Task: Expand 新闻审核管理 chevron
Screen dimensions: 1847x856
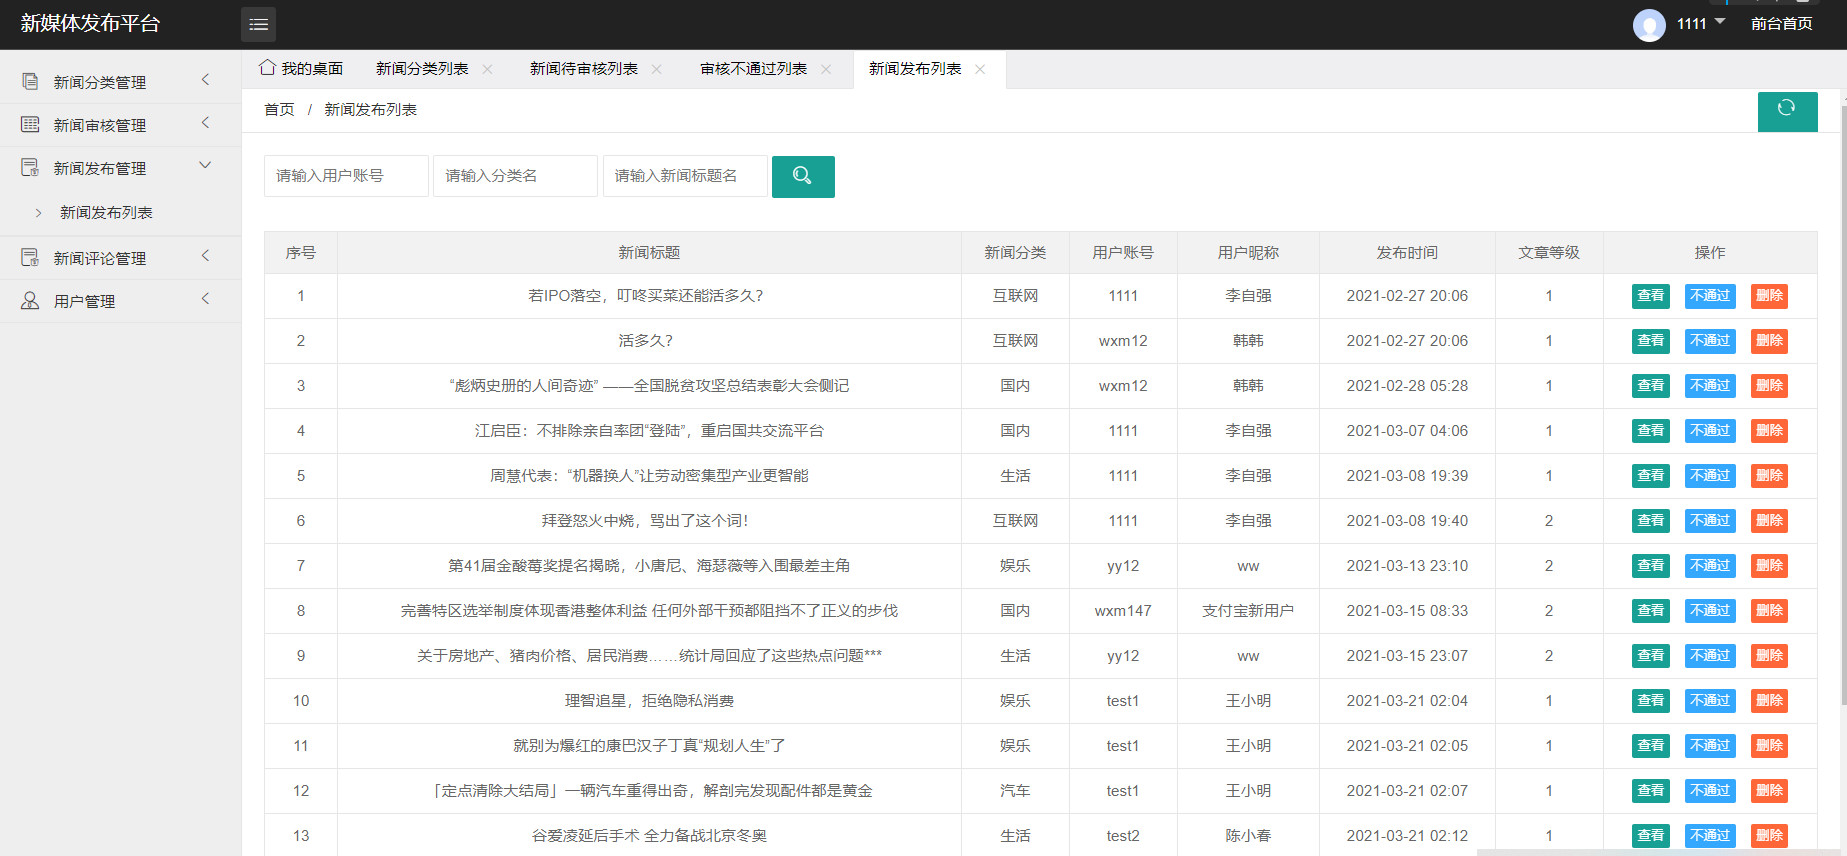Action: point(206,123)
